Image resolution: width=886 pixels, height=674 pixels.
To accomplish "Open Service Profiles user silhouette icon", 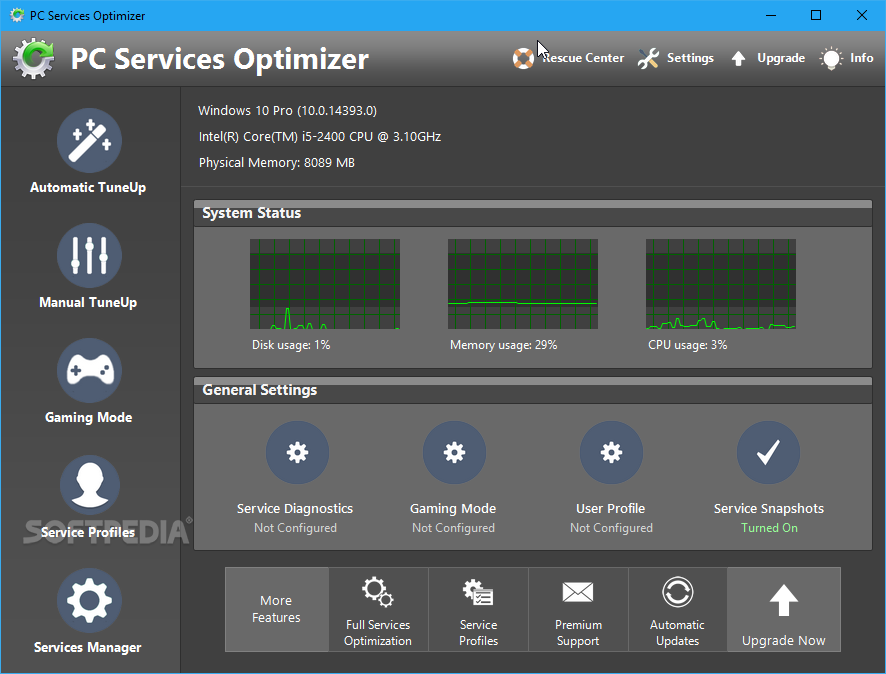I will tap(89, 485).
